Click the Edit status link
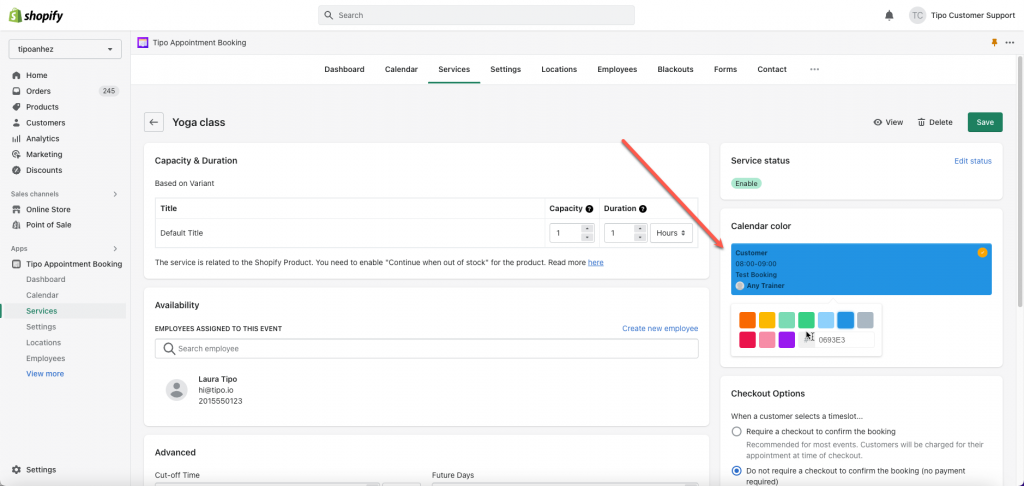This screenshot has width=1024, height=486. pyautogui.click(x=972, y=161)
